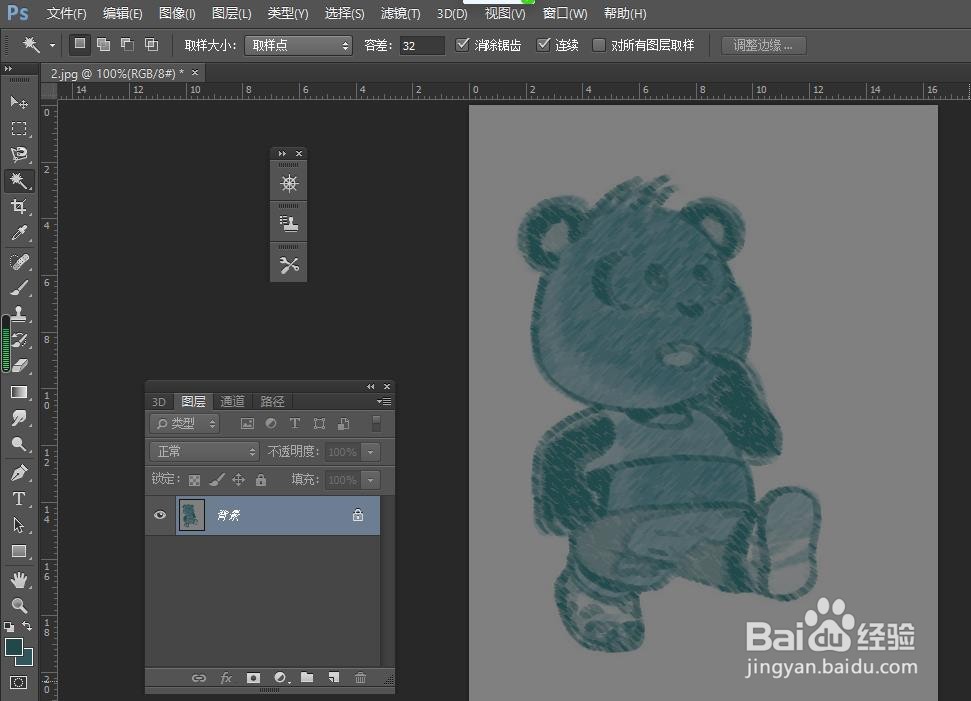The width and height of the screenshot is (971, 701).
Task: Open the Select menu (选择)
Action: coord(344,14)
